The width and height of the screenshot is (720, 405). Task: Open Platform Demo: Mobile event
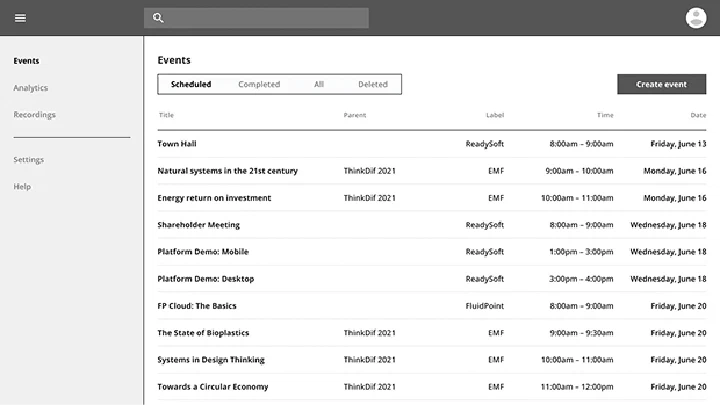pyautogui.click(x=203, y=252)
